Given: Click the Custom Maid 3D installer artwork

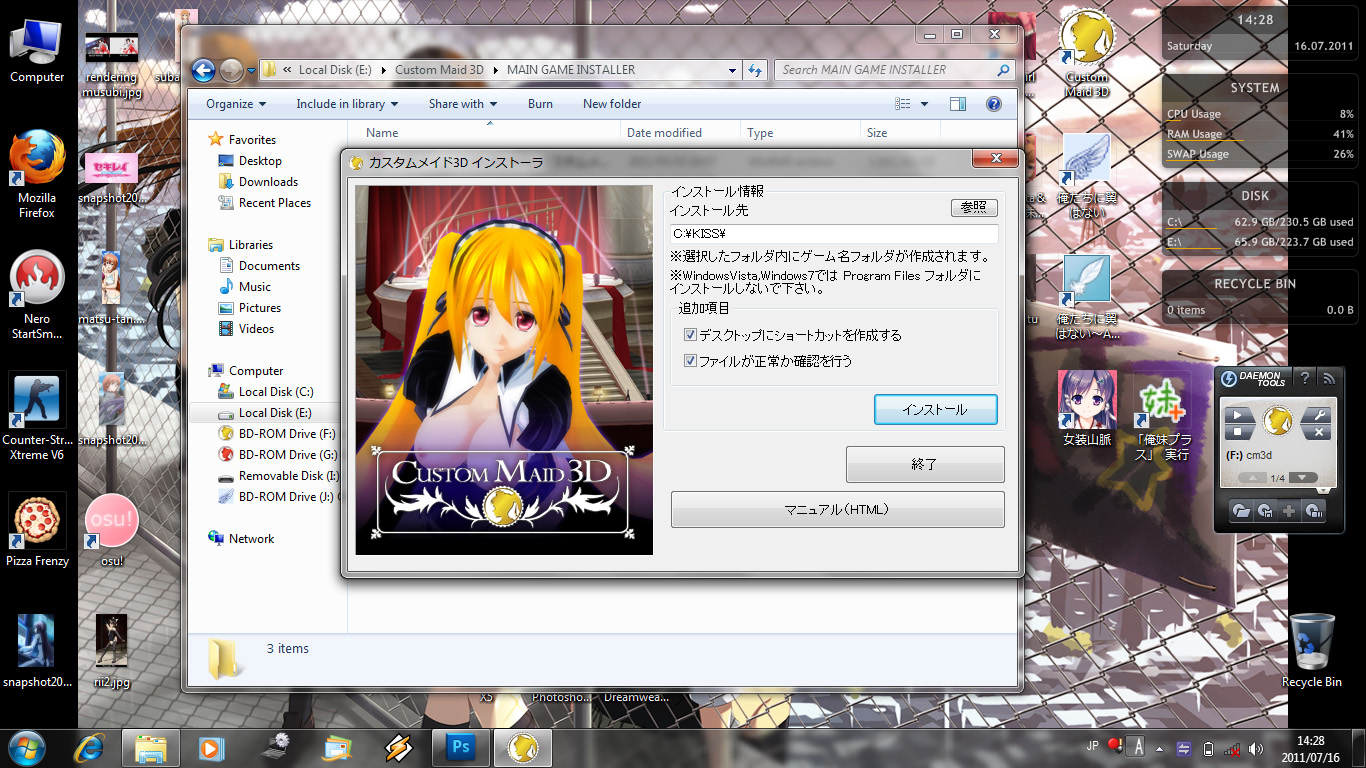Looking at the screenshot, I should (x=504, y=370).
